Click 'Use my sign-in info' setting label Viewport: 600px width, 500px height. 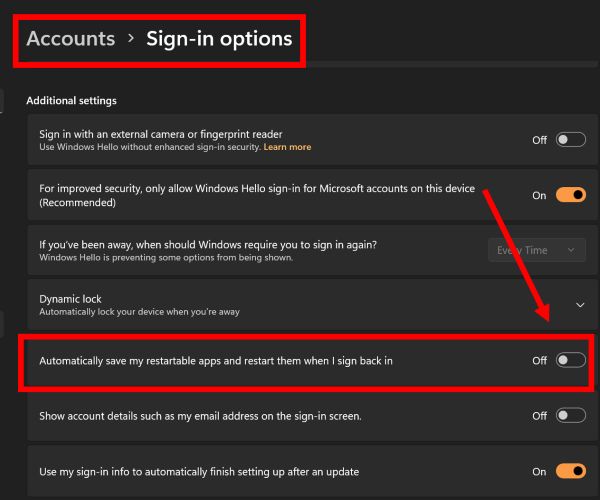coord(198,471)
